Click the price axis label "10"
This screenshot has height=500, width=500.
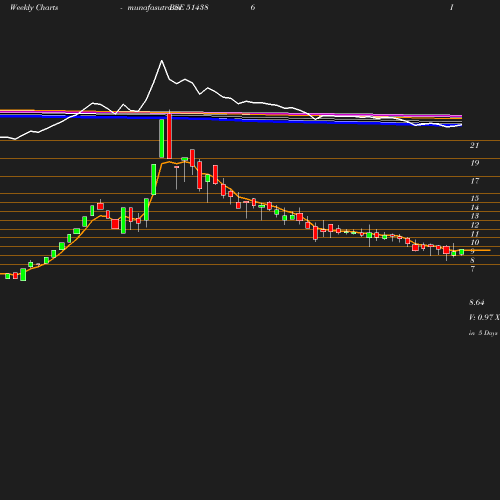click(x=475, y=242)
